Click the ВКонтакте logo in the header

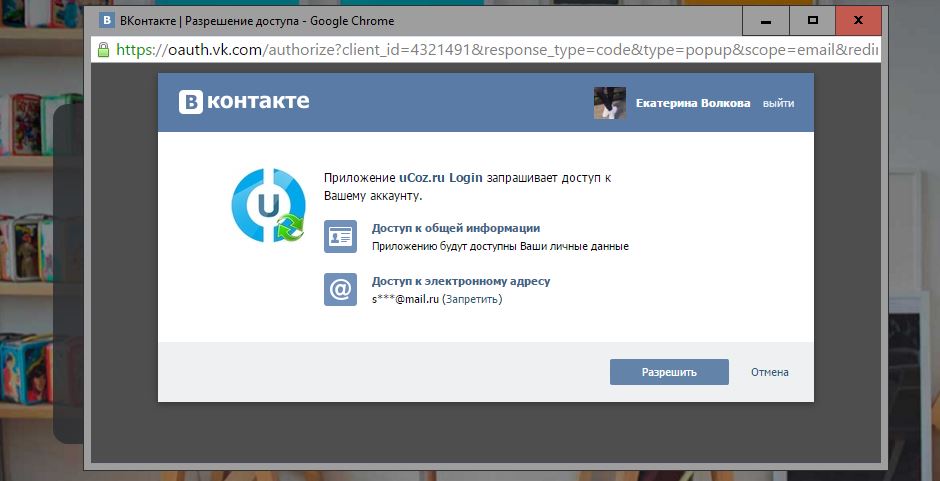point(244,101)
